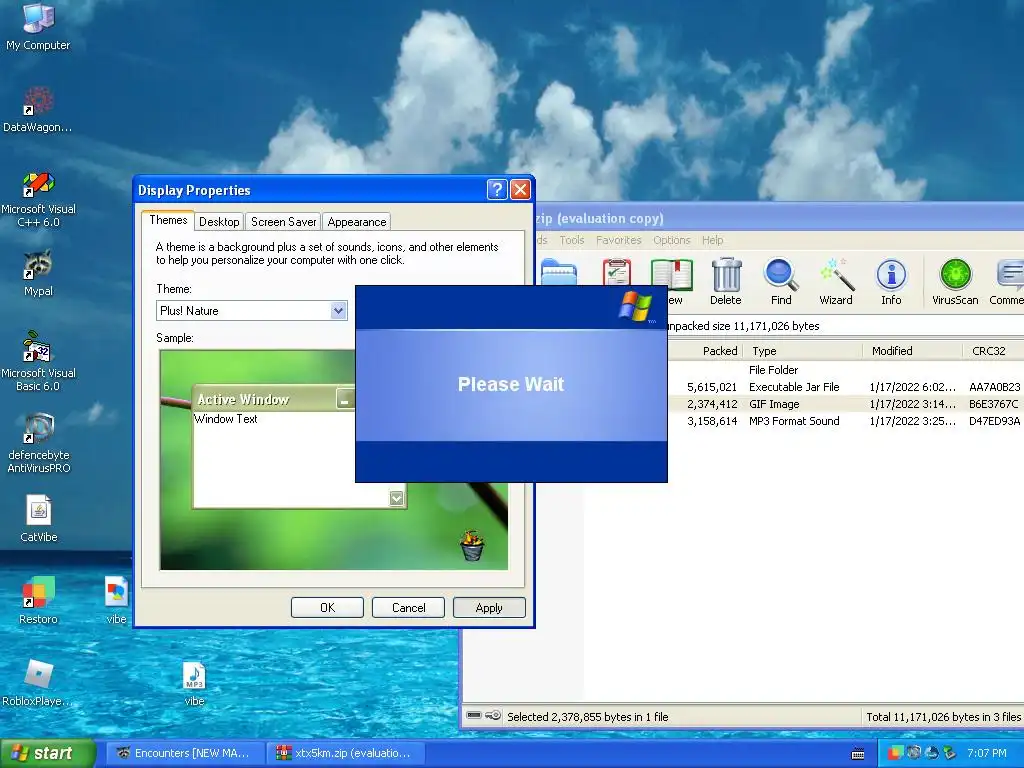Select the File Folder row in WinRAR
Image resolution: width=1024 pixels, height=768 pixels.
point(846,370)
